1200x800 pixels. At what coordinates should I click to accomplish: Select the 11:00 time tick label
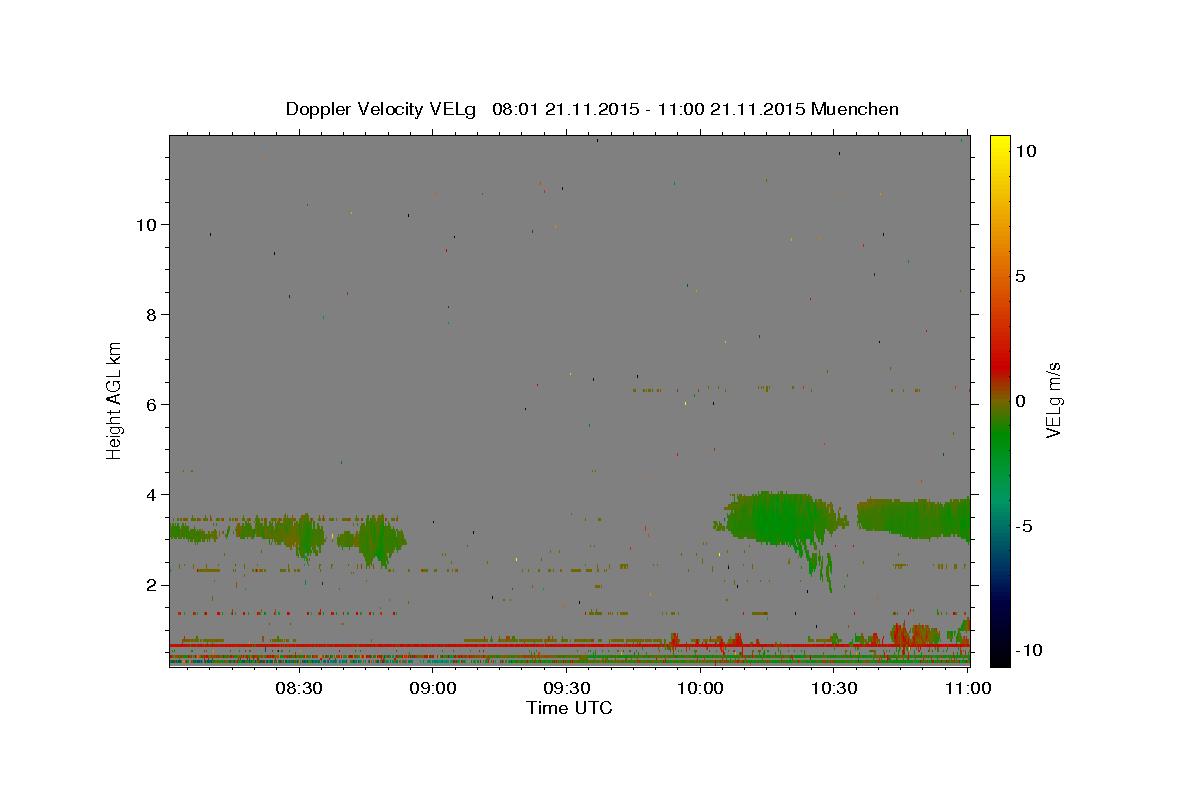968,688
